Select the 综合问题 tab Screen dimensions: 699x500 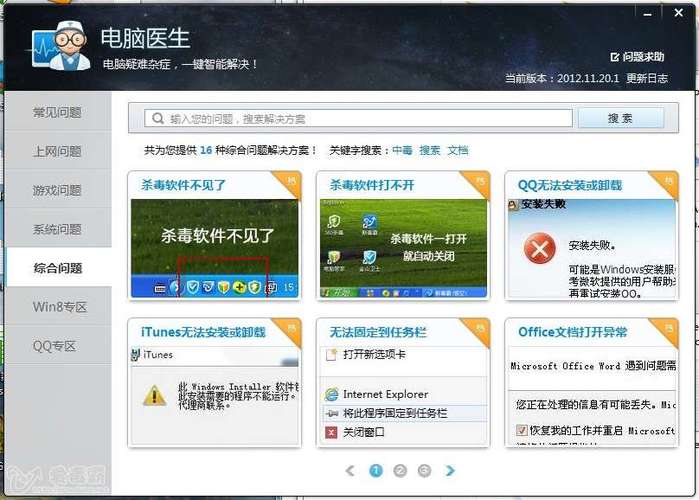point(58,268)
